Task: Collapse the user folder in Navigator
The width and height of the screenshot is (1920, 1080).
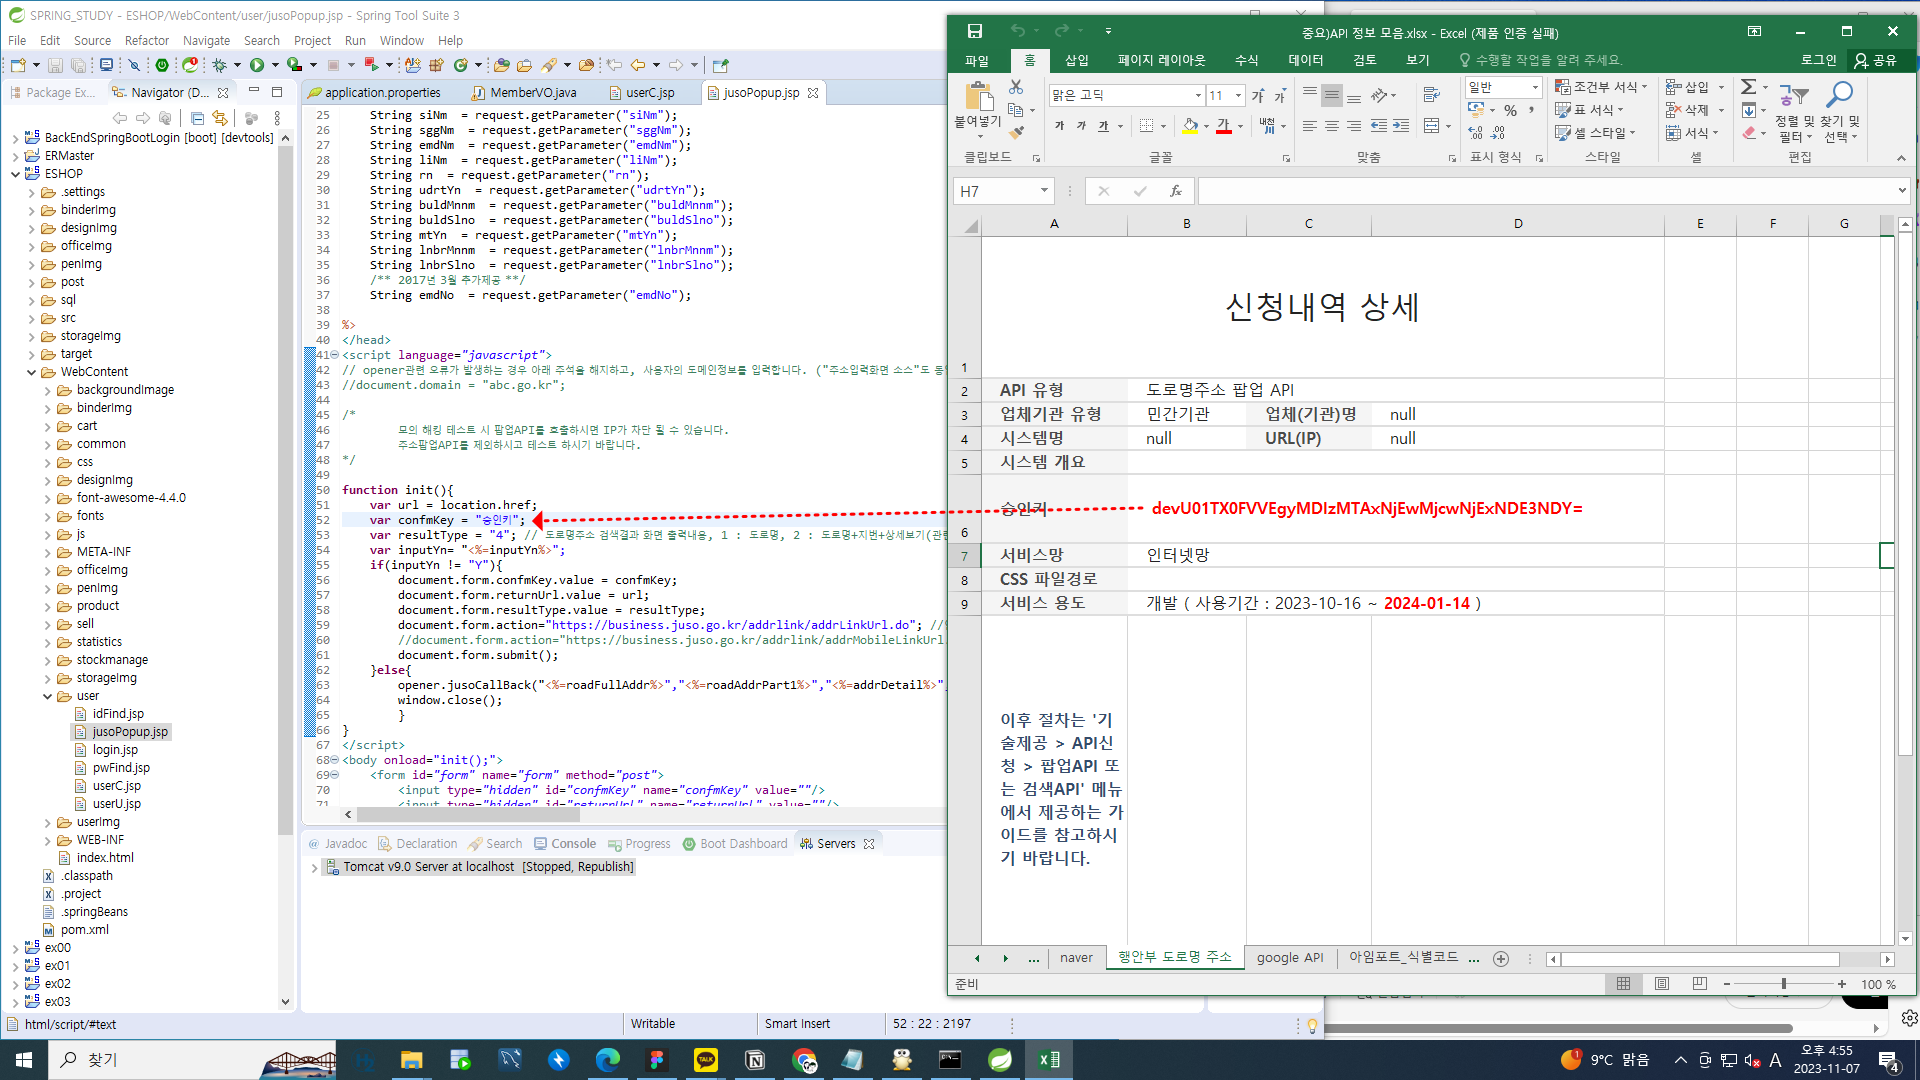Action: [47, 696]
